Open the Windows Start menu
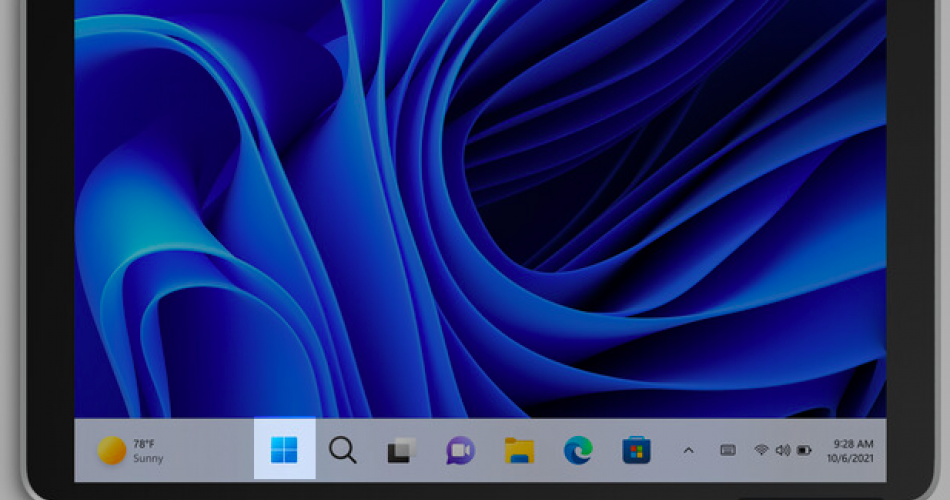Viewport: 950px width, 500px height. click(284, 450)
